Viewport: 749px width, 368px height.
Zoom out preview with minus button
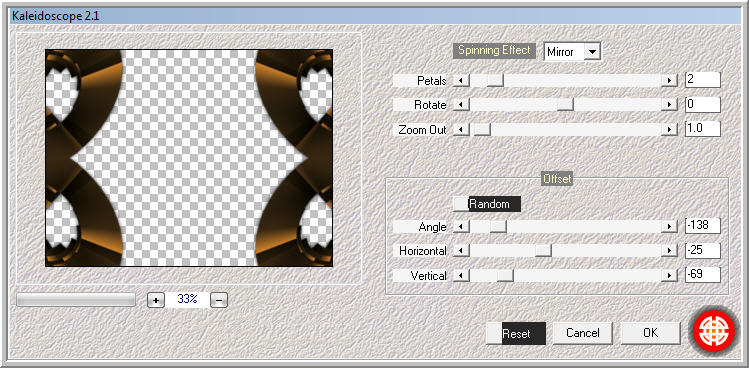[x=219, y=300]
